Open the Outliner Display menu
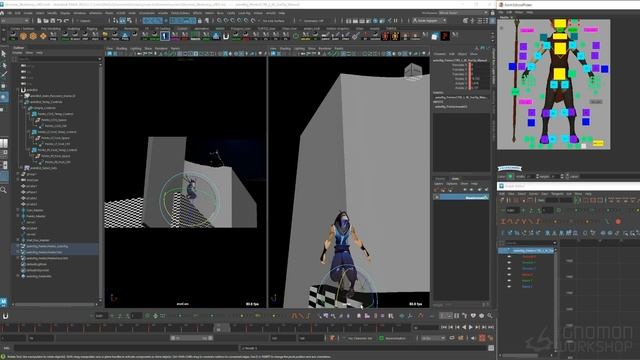The image size is (640, 360). click(x=18, y=53)
